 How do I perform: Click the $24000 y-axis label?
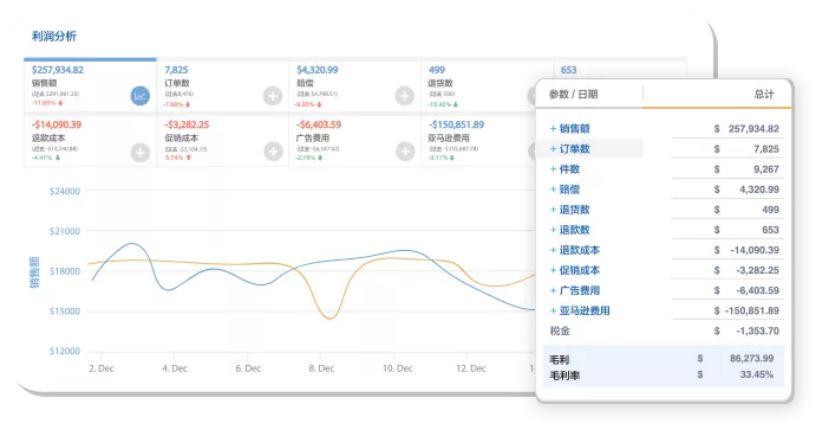65,191
